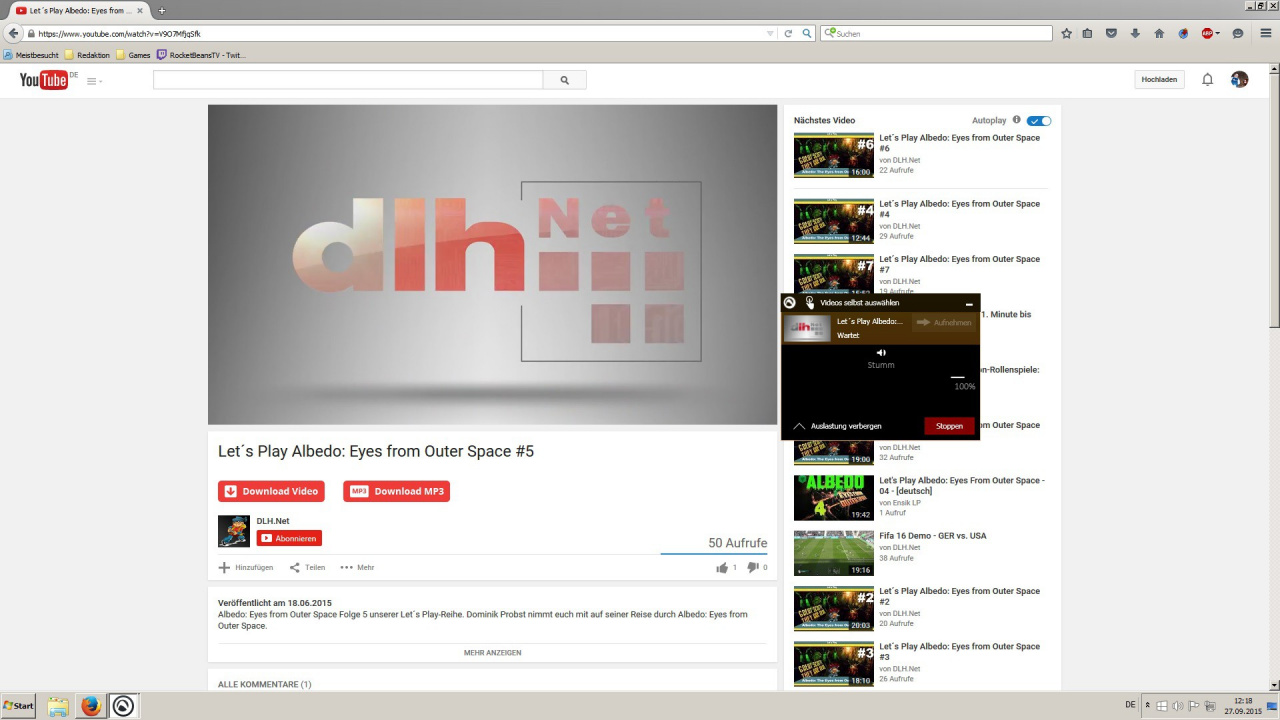Screen dimensions: 1280x720
Task: Click the 100% load level indicator
Action: [964, 386]
